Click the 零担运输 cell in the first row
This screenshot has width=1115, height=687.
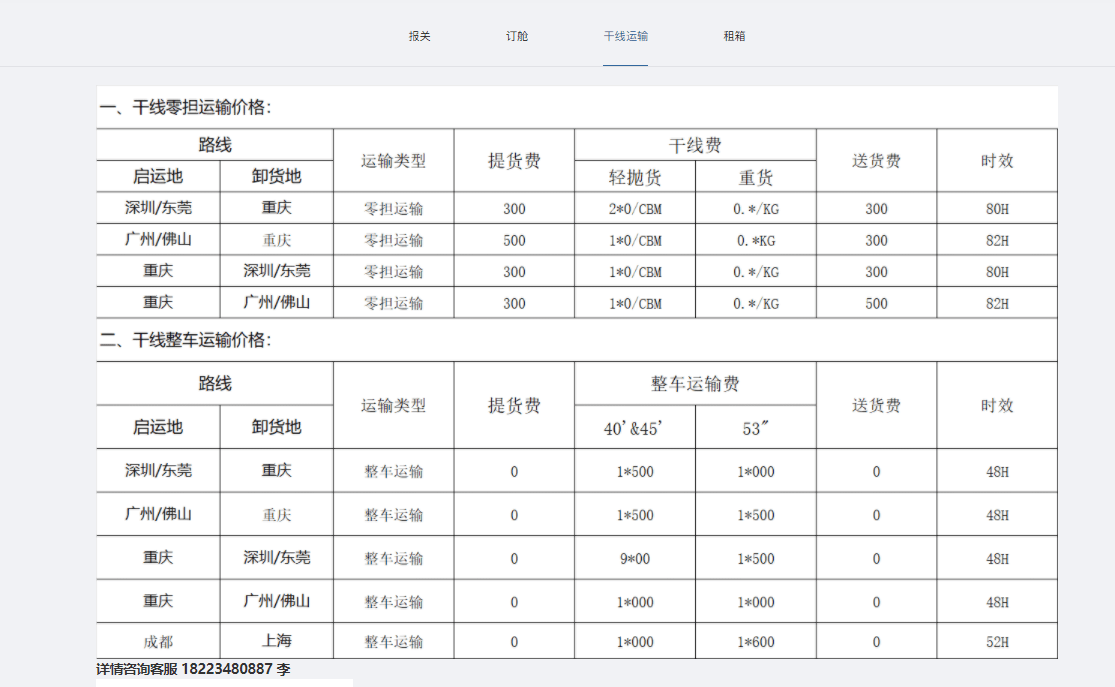[394, 208]
